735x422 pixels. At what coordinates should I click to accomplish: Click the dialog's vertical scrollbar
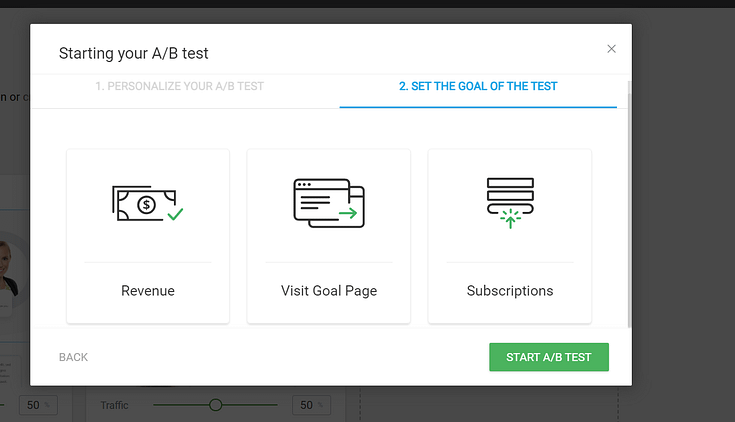pyautogui.click(x=629, y=204)
